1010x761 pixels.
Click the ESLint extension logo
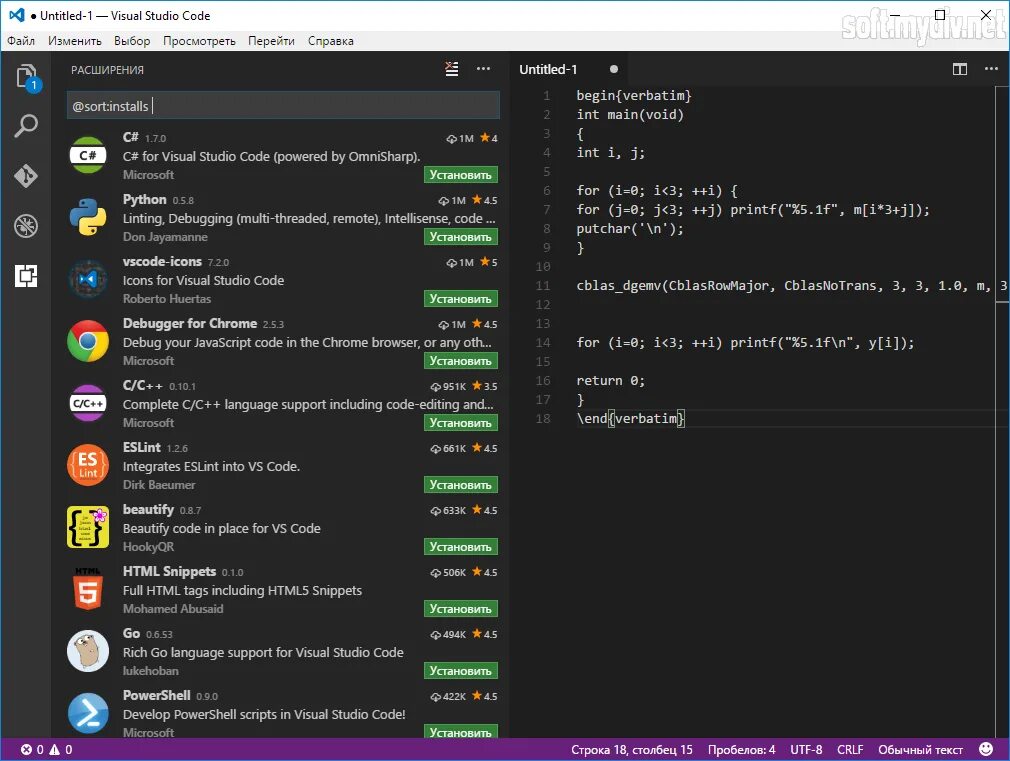[x=88, y=465]
